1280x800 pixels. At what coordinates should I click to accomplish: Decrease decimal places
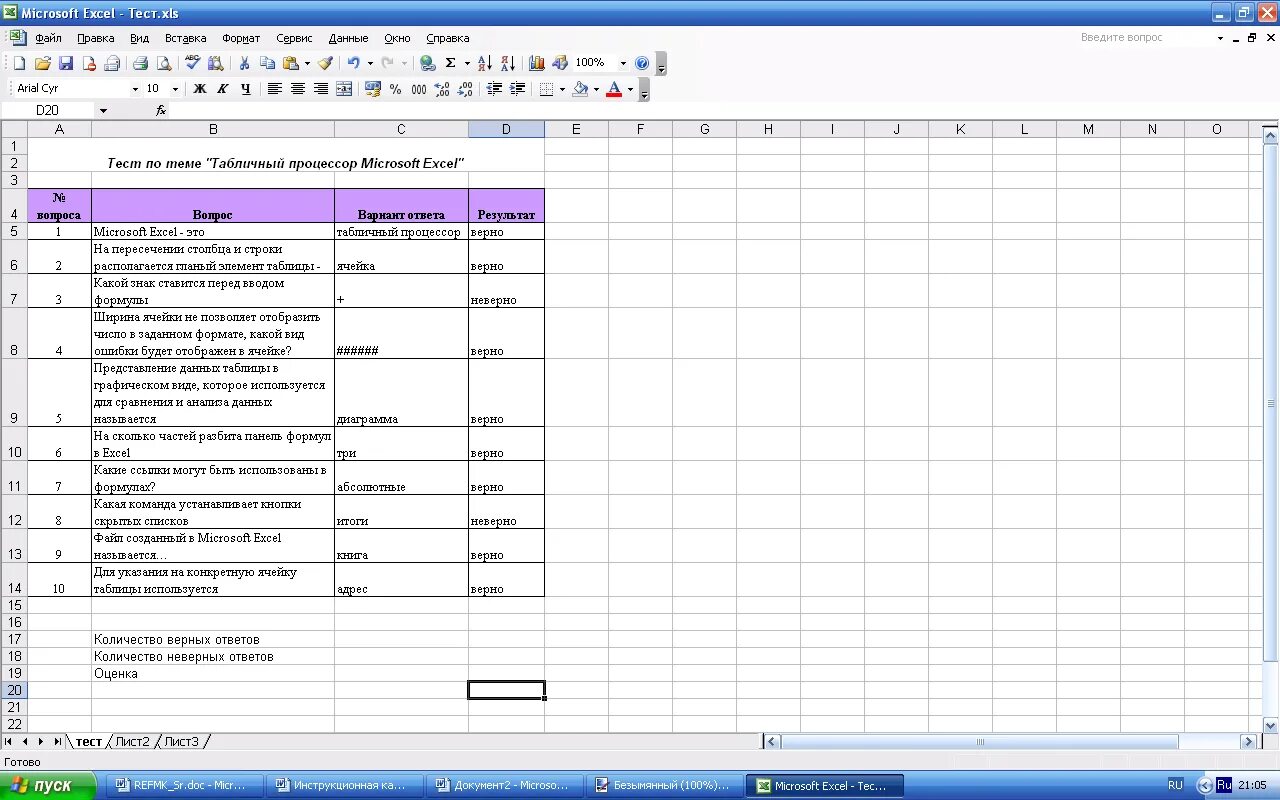[465, 89]
